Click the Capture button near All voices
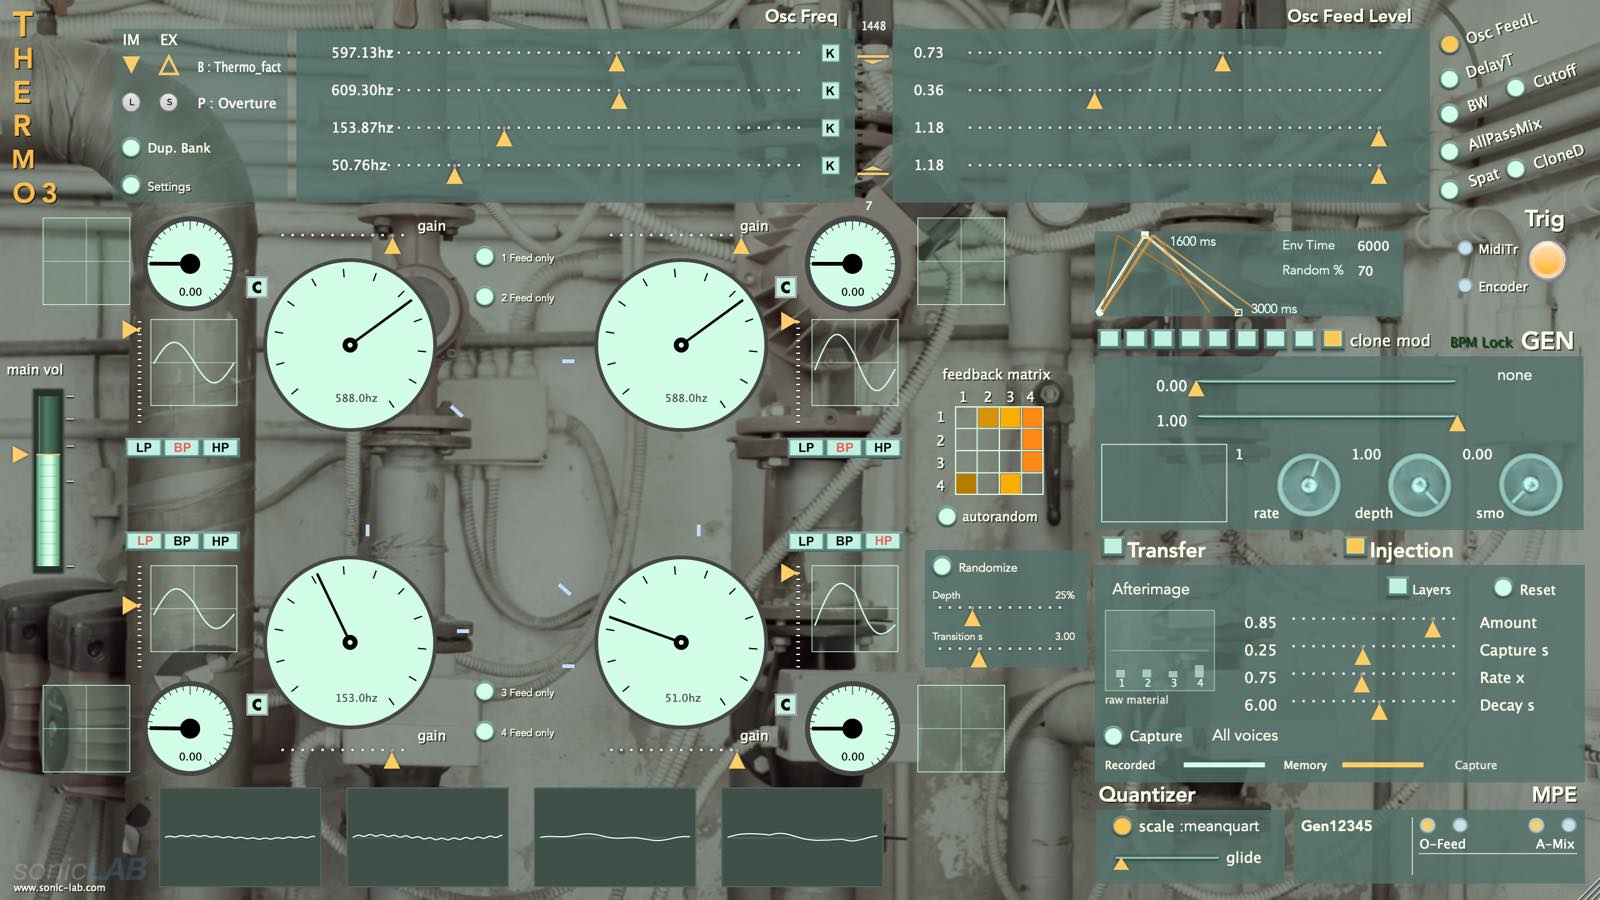The height and width of the screenshot is (900, 1600). point(1113,736)
